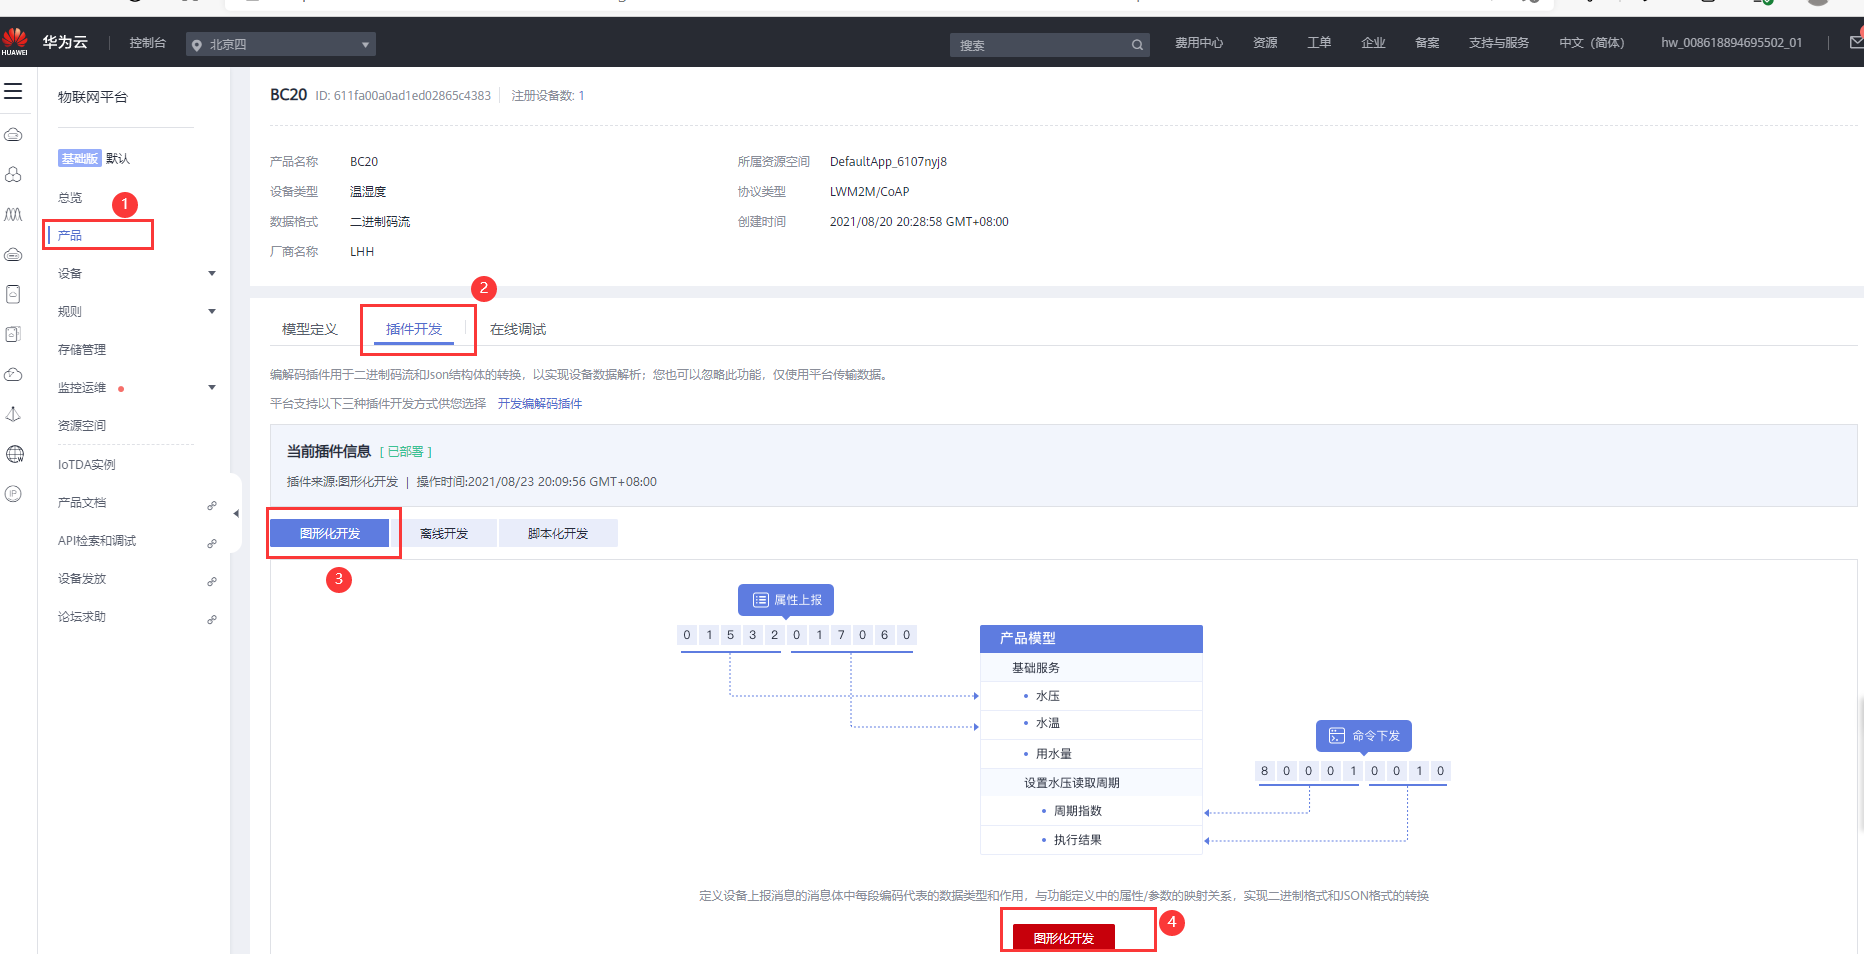
Task: Open external link icon next to 产品文档
Action: (212, 505)
